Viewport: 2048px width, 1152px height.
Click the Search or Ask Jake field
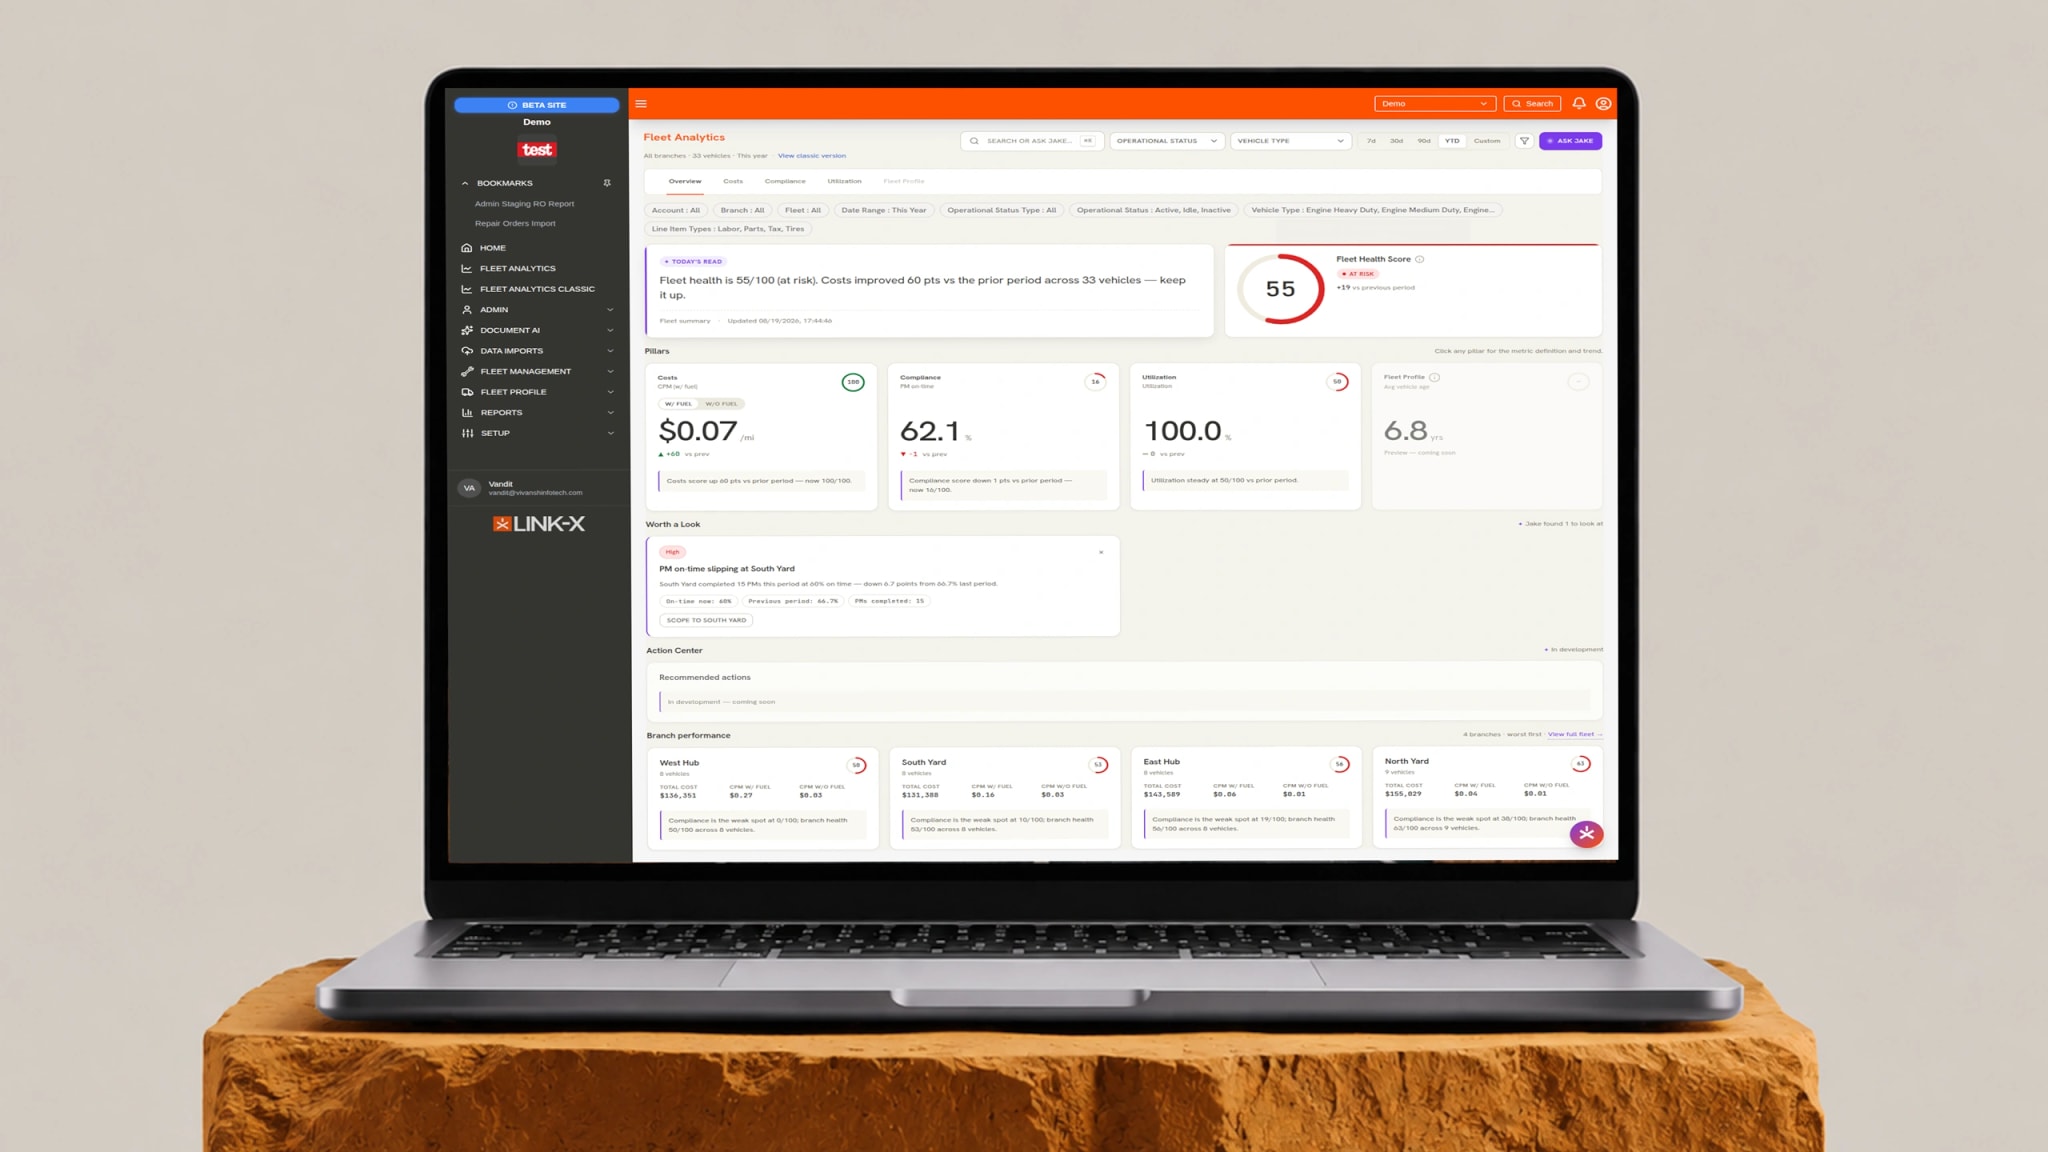tap(1032, 141)
